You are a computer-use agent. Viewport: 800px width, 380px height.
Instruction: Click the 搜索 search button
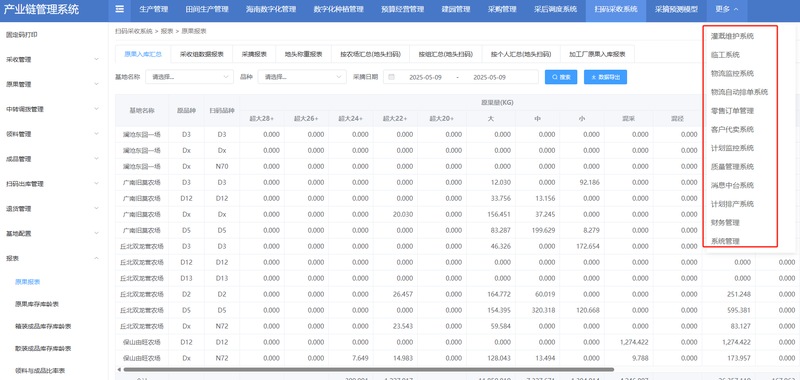(561, 77)
